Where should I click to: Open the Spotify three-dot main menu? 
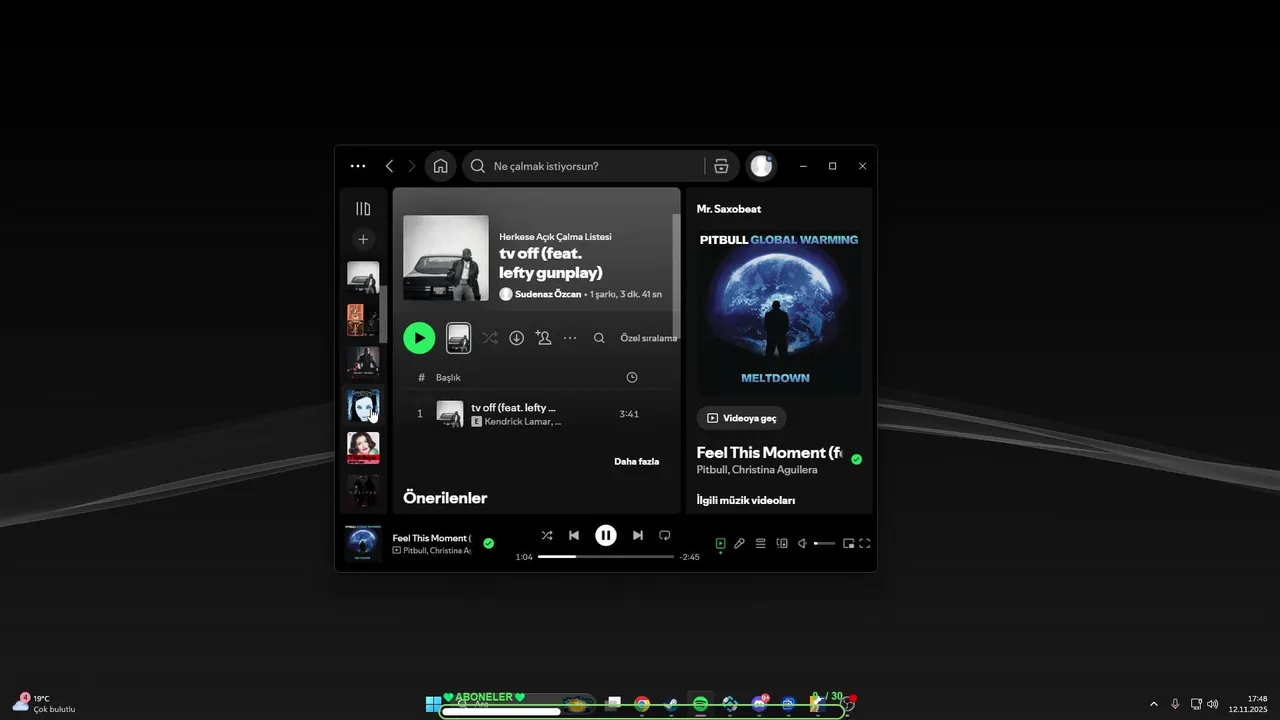click(x=358, y=166)
